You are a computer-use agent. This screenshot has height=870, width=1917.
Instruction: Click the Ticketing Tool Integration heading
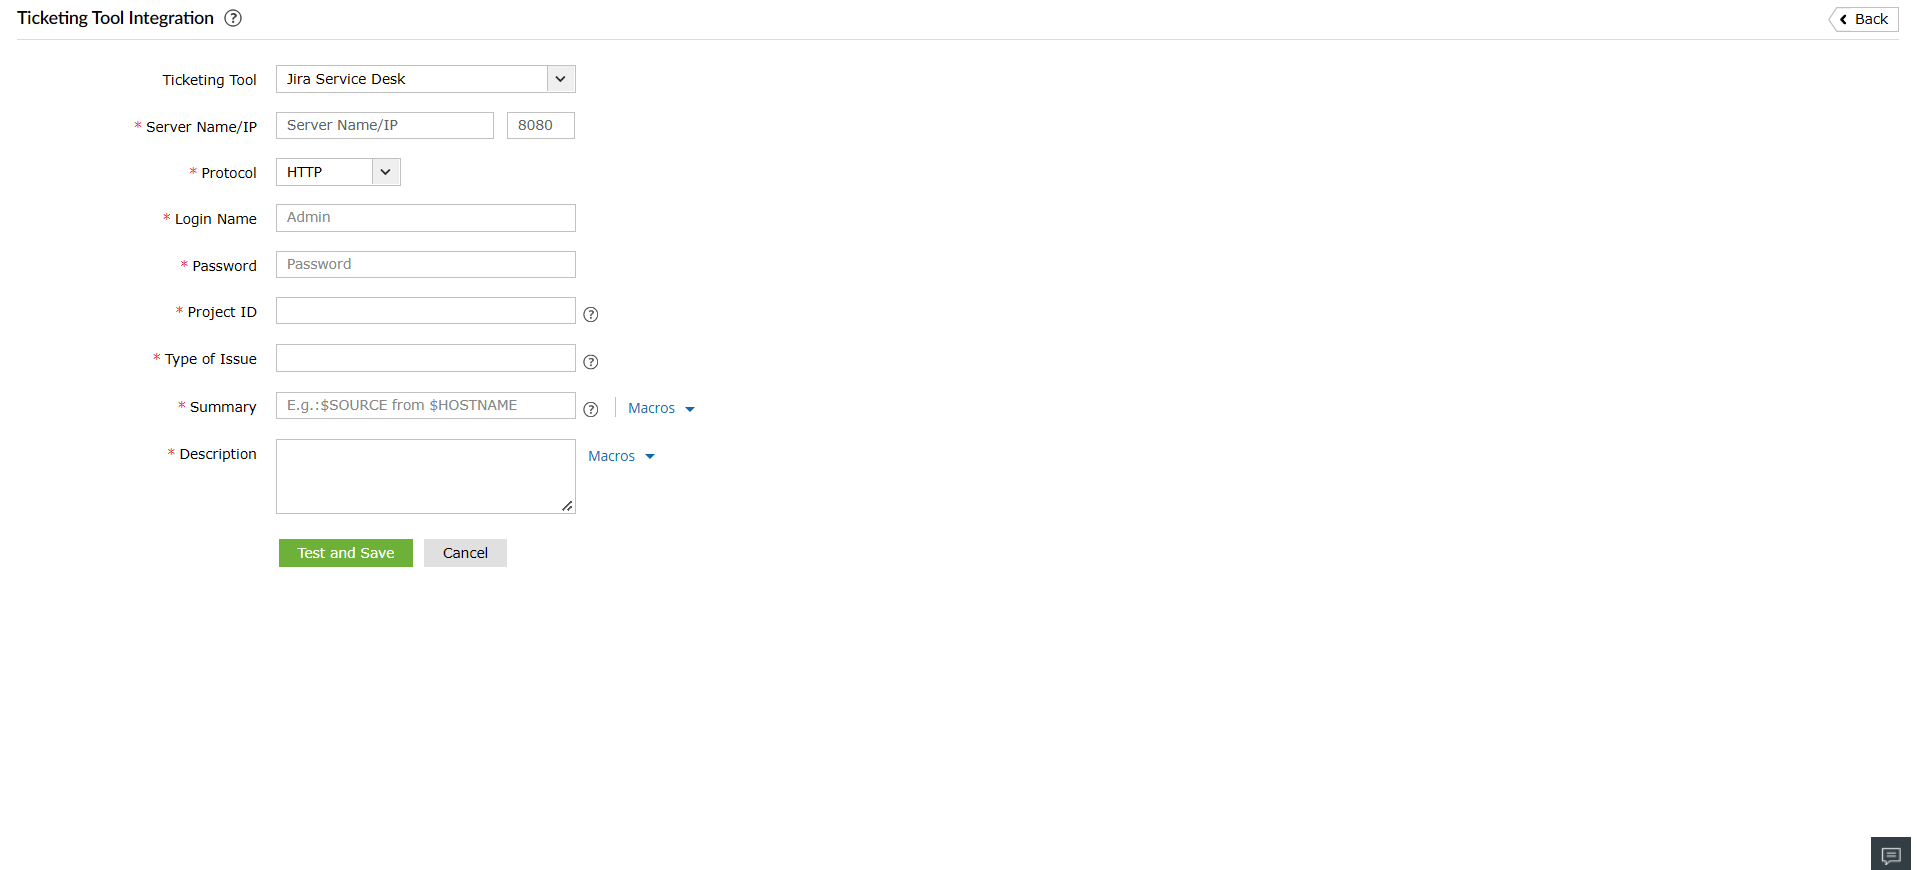click(x=115, y=18)
